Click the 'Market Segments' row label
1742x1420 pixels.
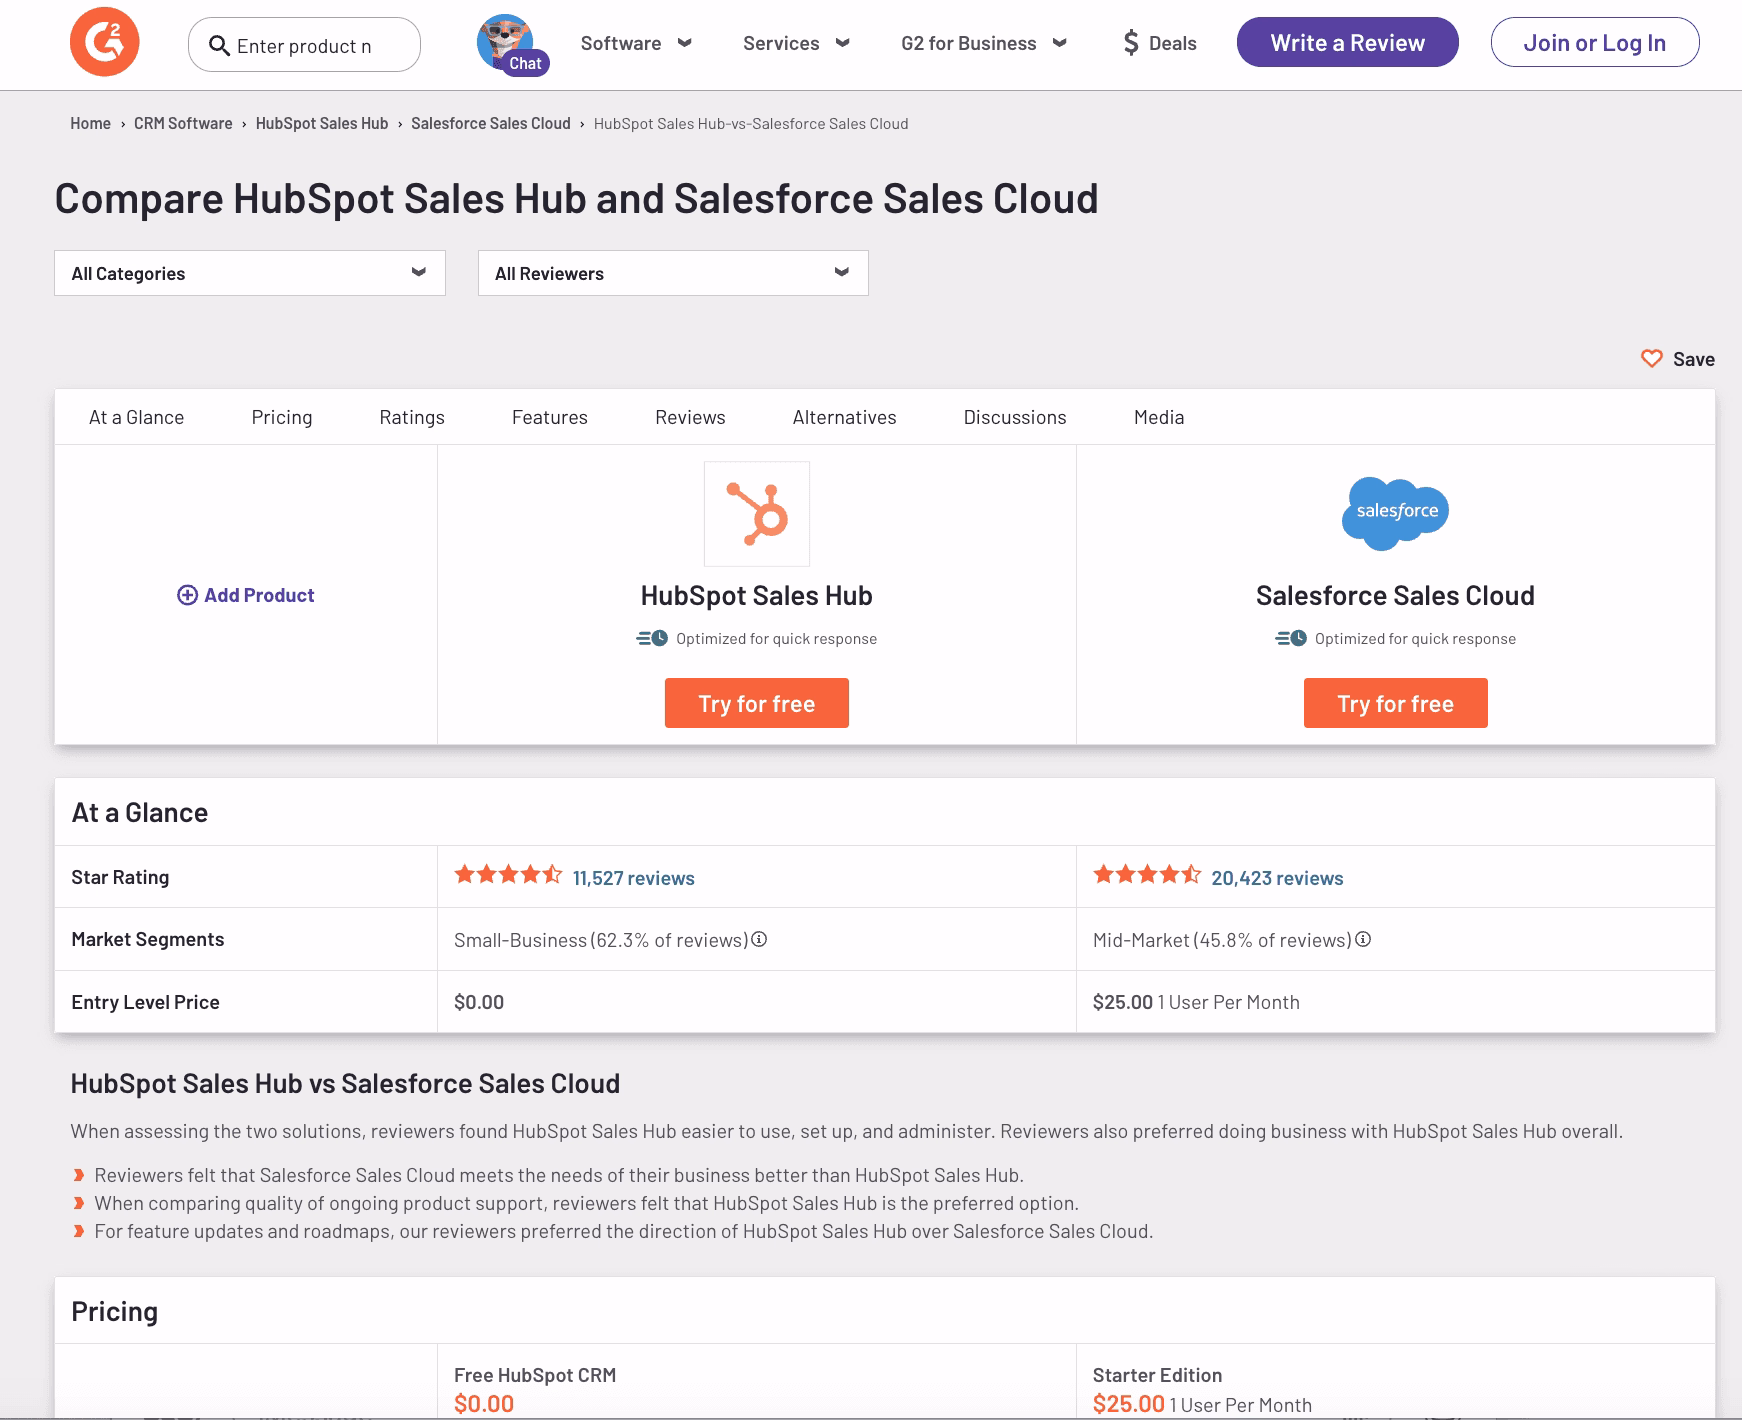pyautogui.click(x=148, y=939)
